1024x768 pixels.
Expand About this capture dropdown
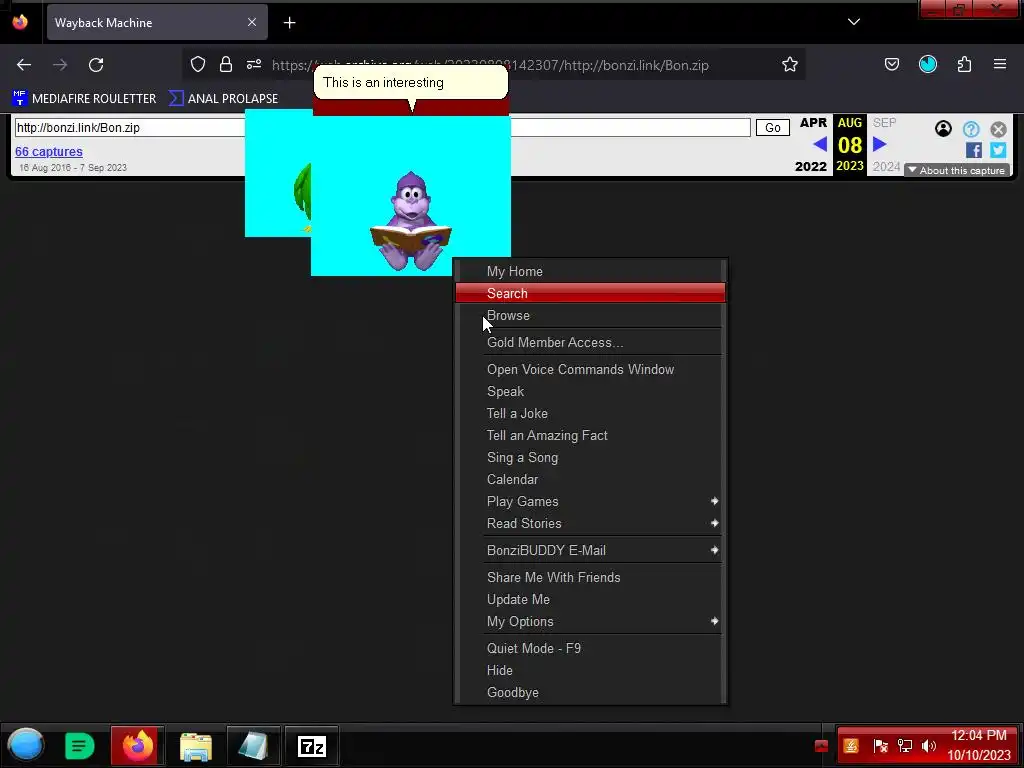point(957,170)
